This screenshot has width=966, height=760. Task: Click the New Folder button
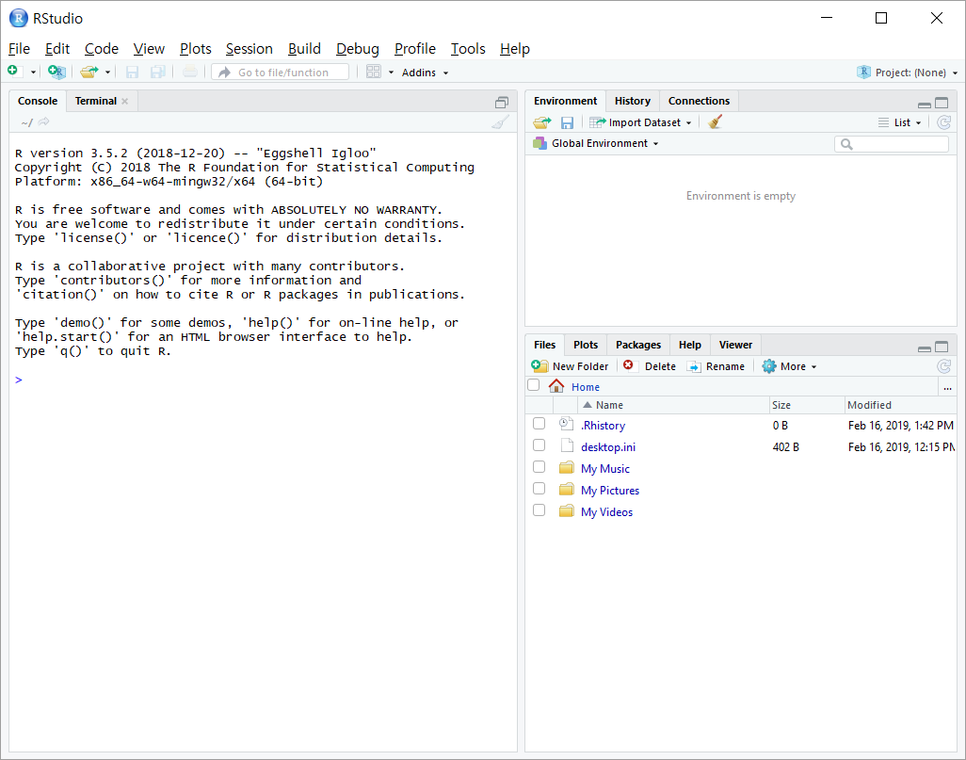[570, 366]
